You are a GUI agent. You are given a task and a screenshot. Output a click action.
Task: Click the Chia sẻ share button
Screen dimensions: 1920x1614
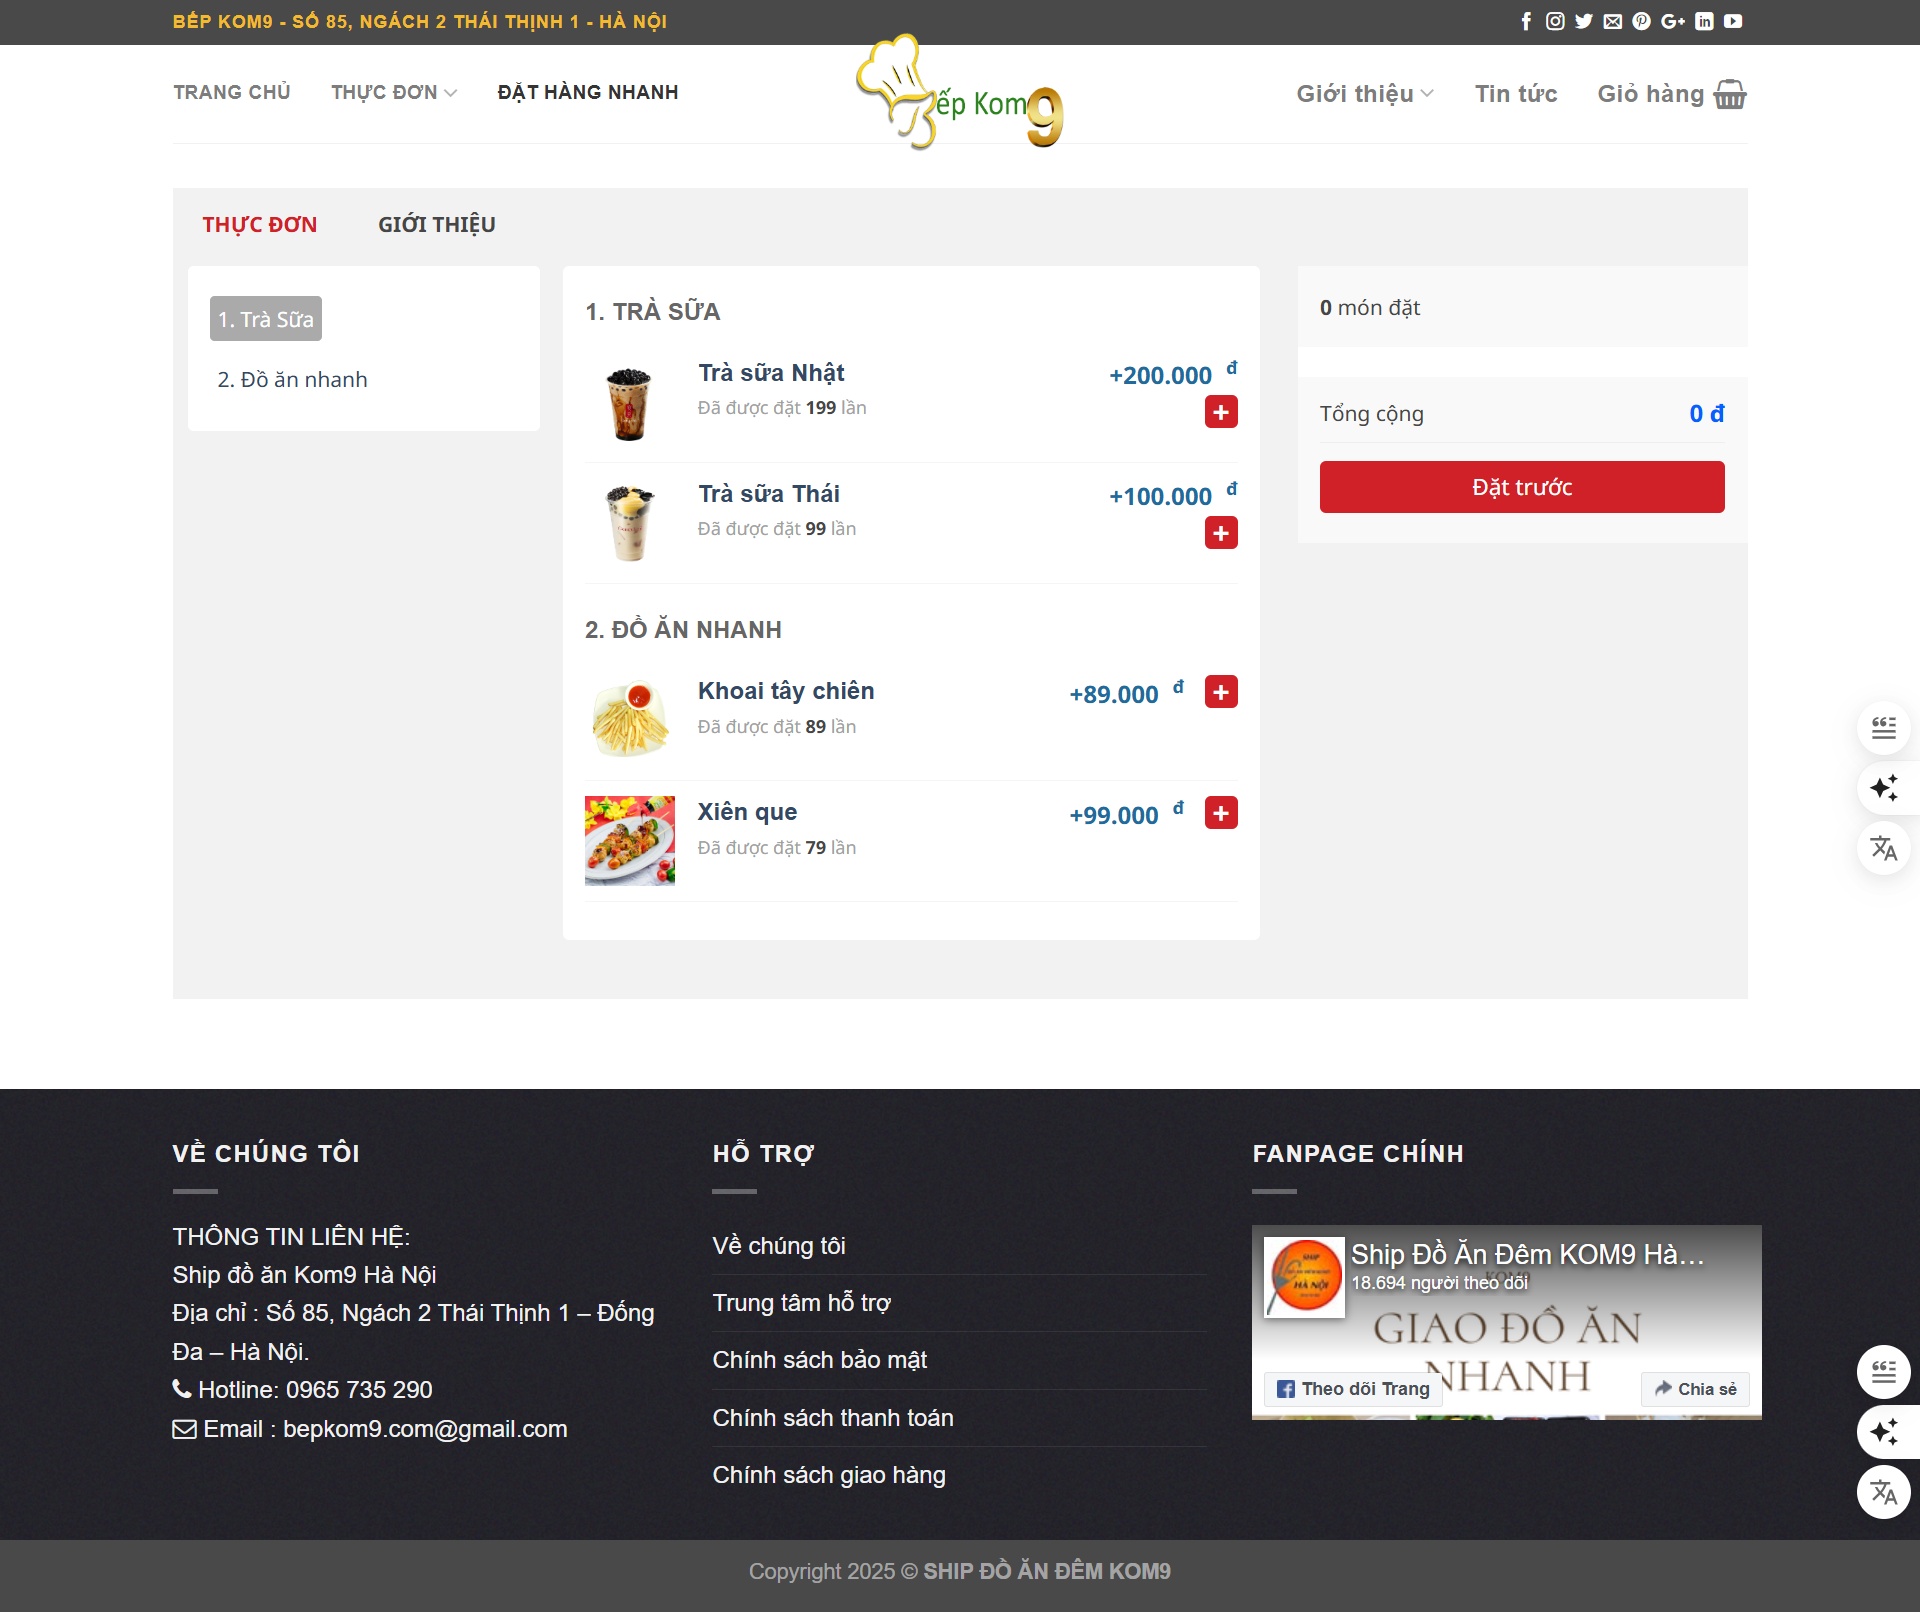[1695, 1389]
